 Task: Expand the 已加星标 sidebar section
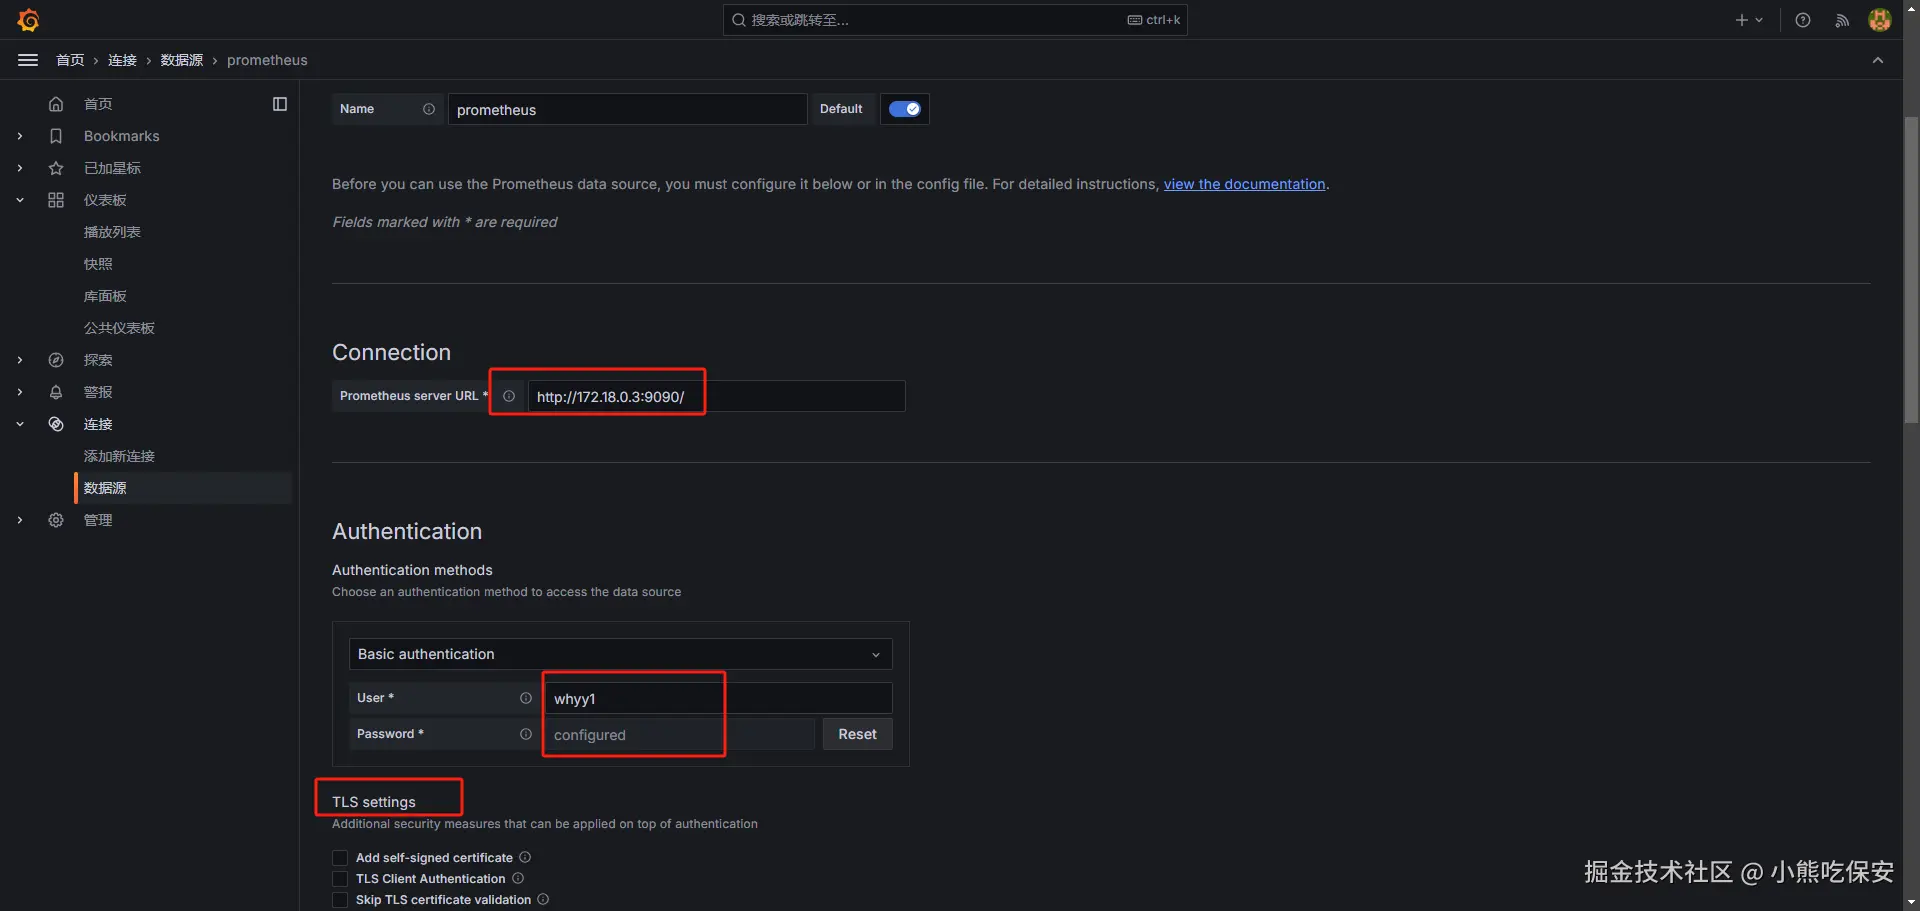click(x=20, y=168)
